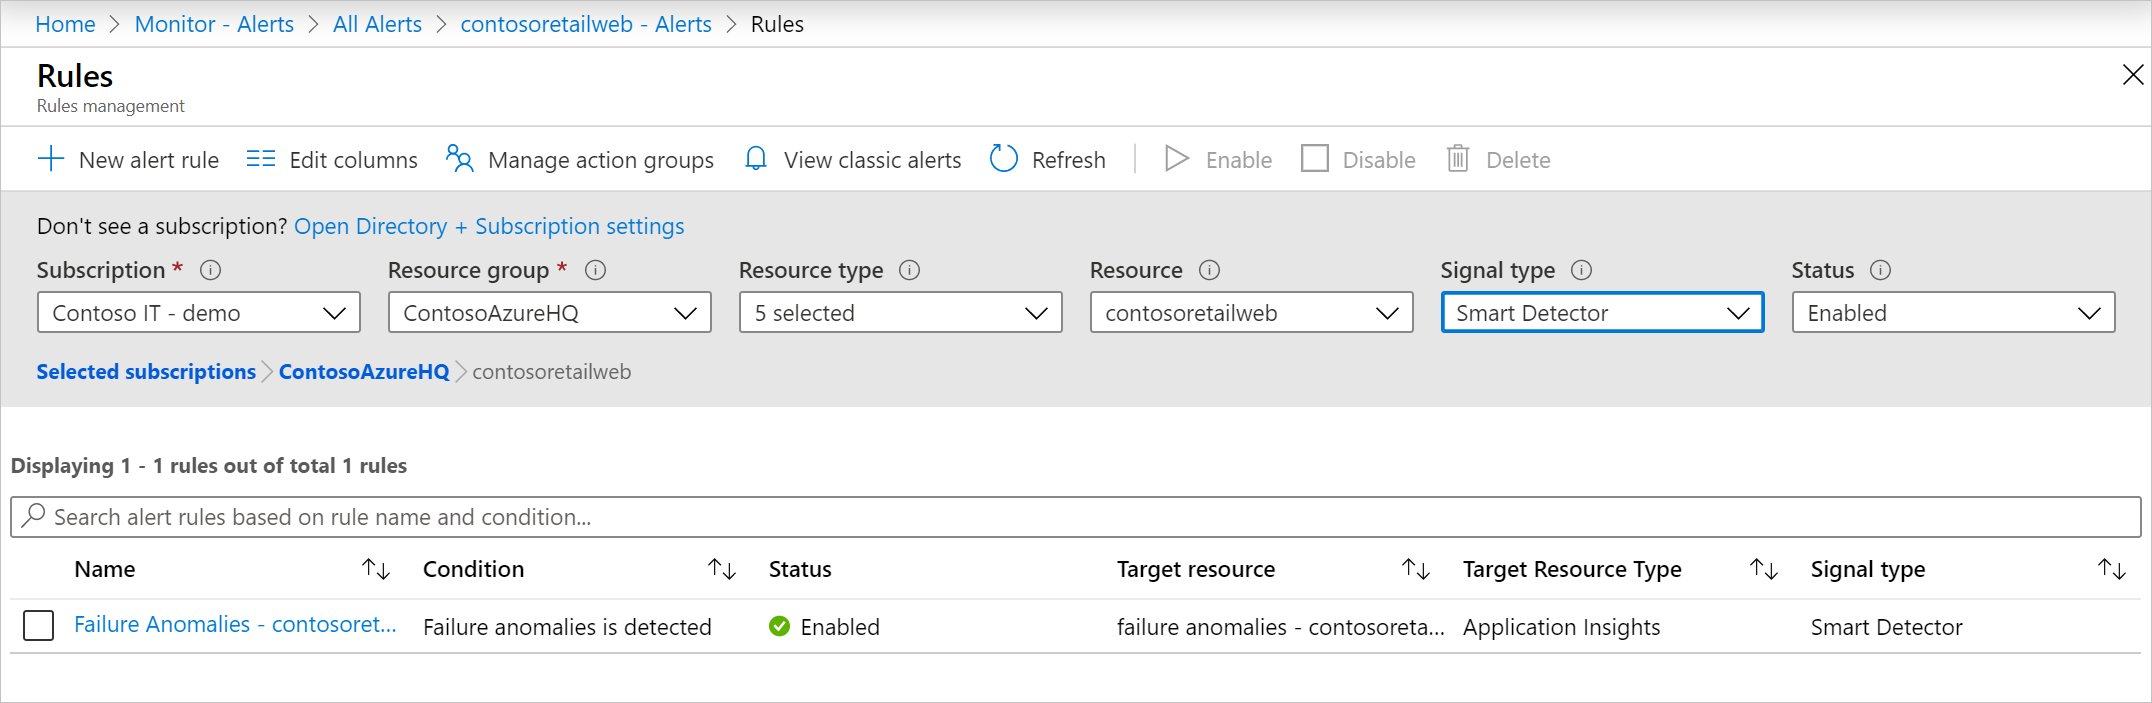Open Manage action groups
The height and width of the screenshot is (703, 2152).
[x=580, y=160]
